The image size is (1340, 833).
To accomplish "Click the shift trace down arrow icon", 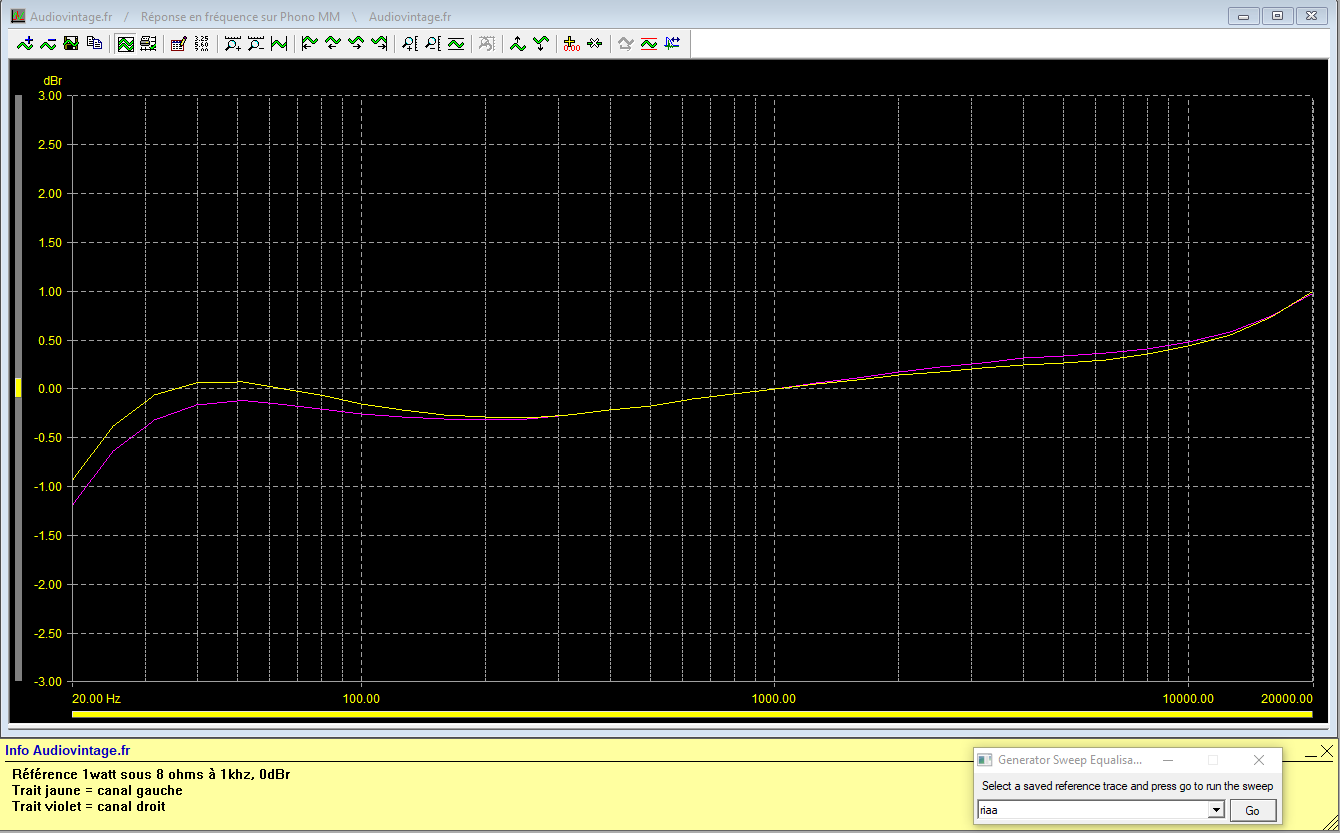I will (541, 43).
